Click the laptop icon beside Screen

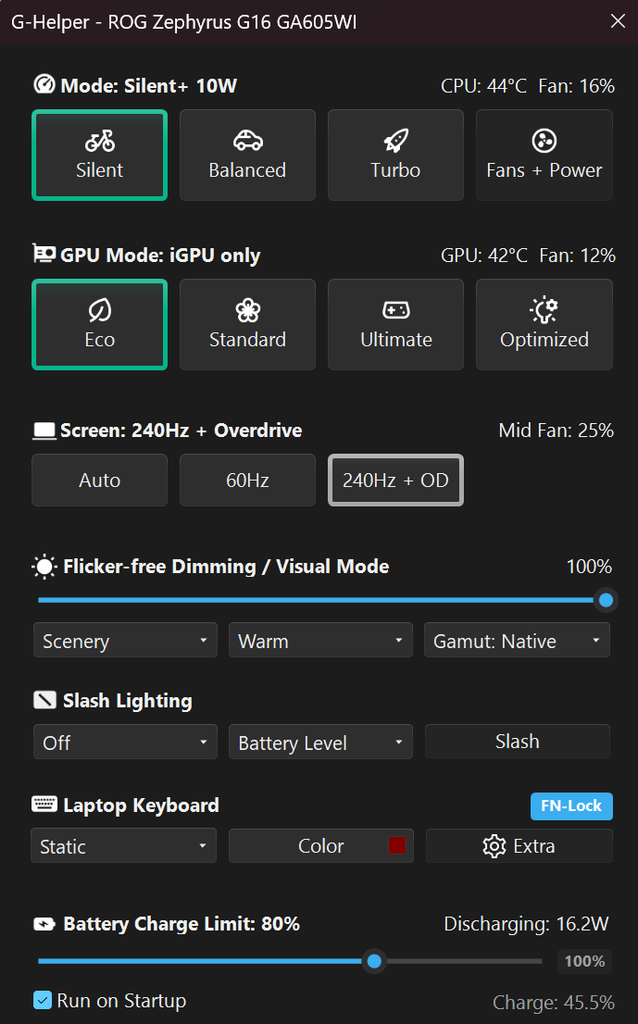pyautogui.click(x=44, y=430)
